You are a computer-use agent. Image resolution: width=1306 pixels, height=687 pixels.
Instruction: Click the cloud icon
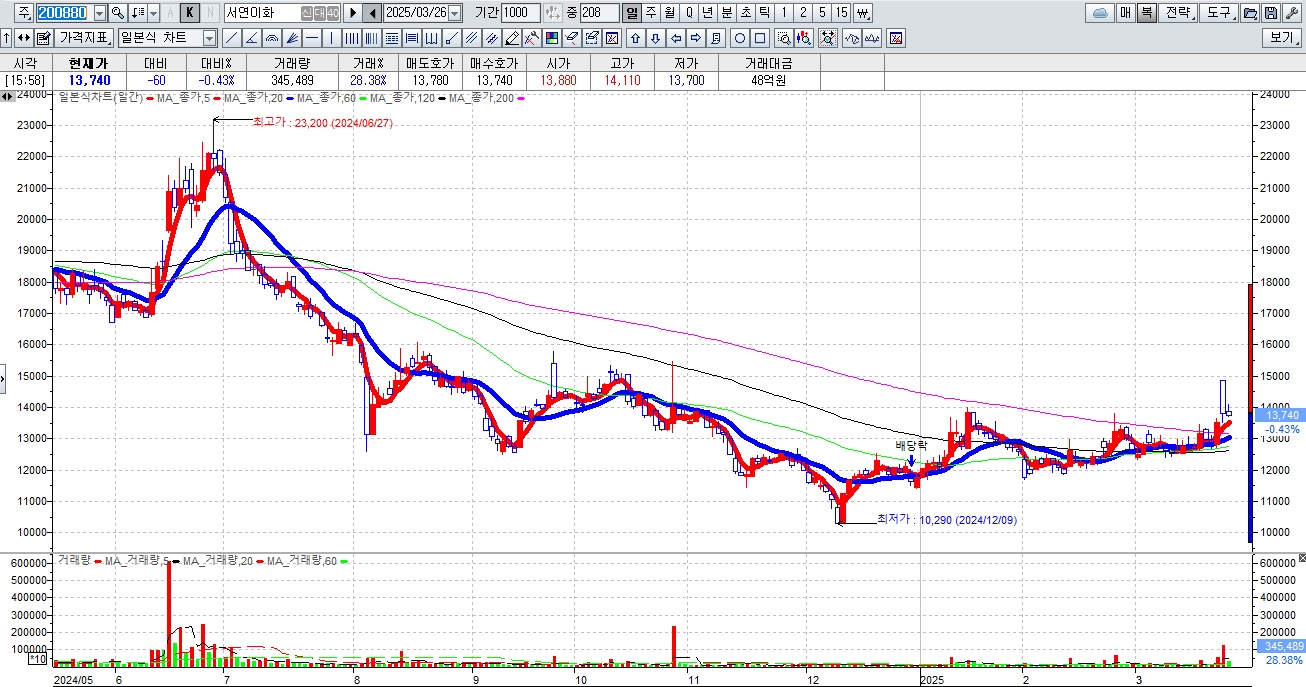point(1100,13)
